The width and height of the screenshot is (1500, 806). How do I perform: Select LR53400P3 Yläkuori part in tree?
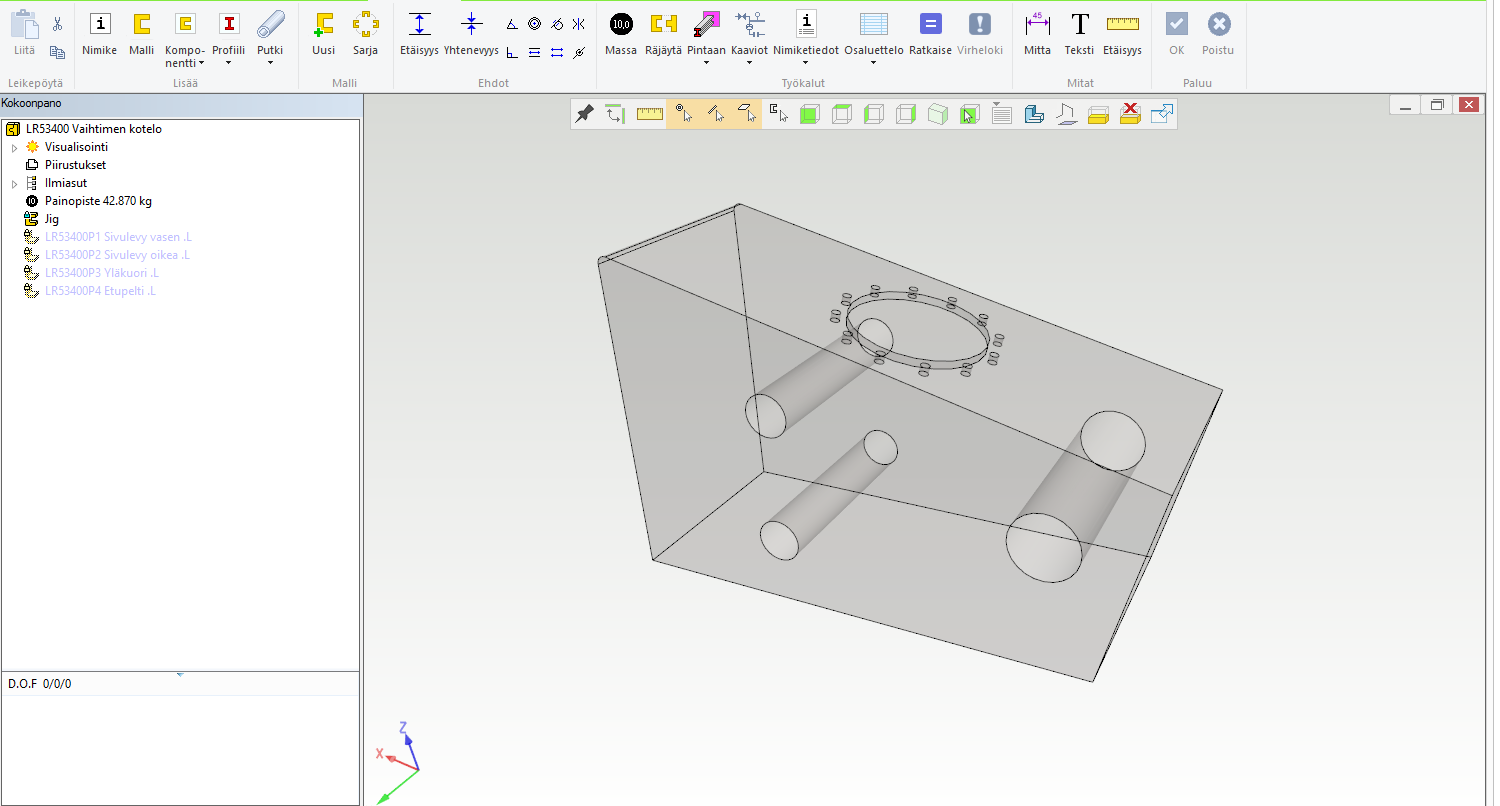click(101, 273)
